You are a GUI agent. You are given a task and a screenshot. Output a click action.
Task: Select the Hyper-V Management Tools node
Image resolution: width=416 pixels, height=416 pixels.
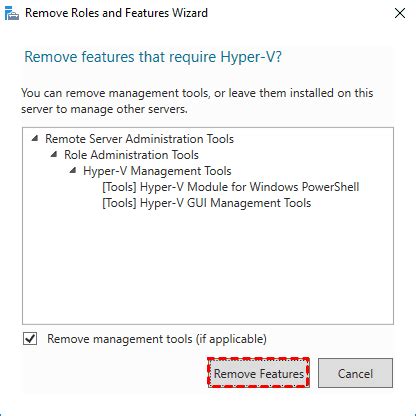[x=157, y=171]
